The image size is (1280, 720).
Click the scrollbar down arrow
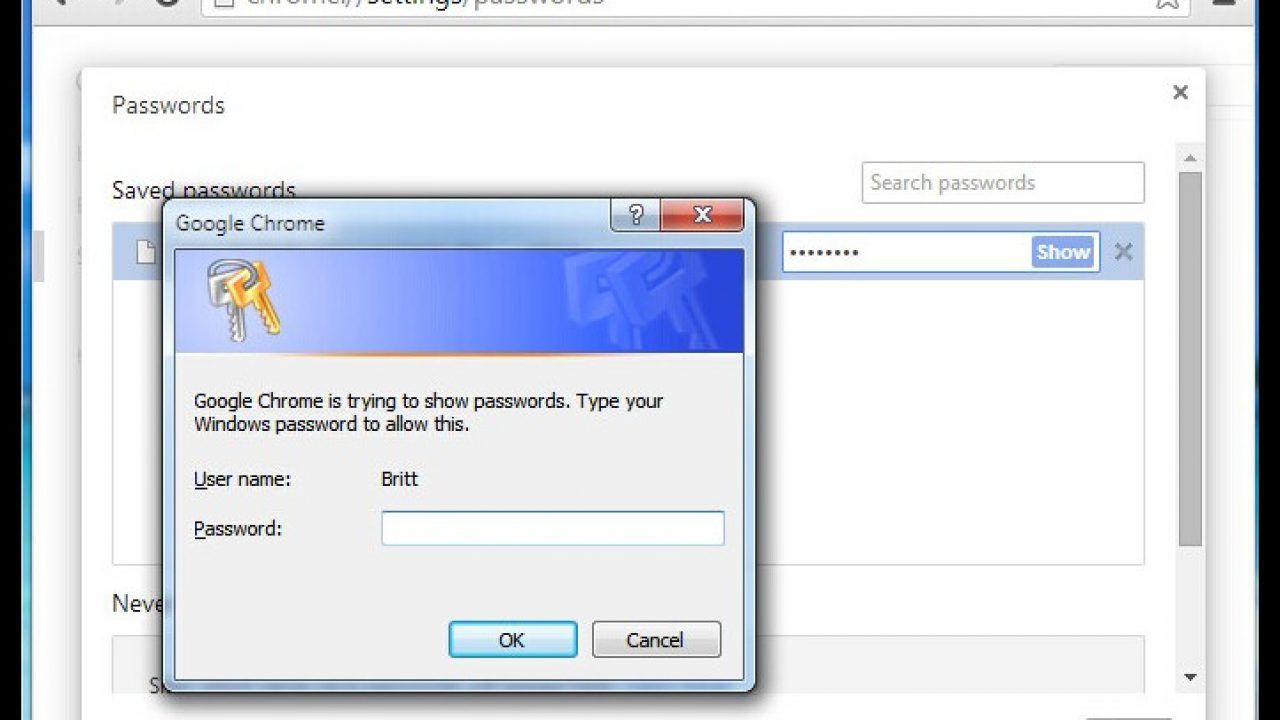[1190, 677]
